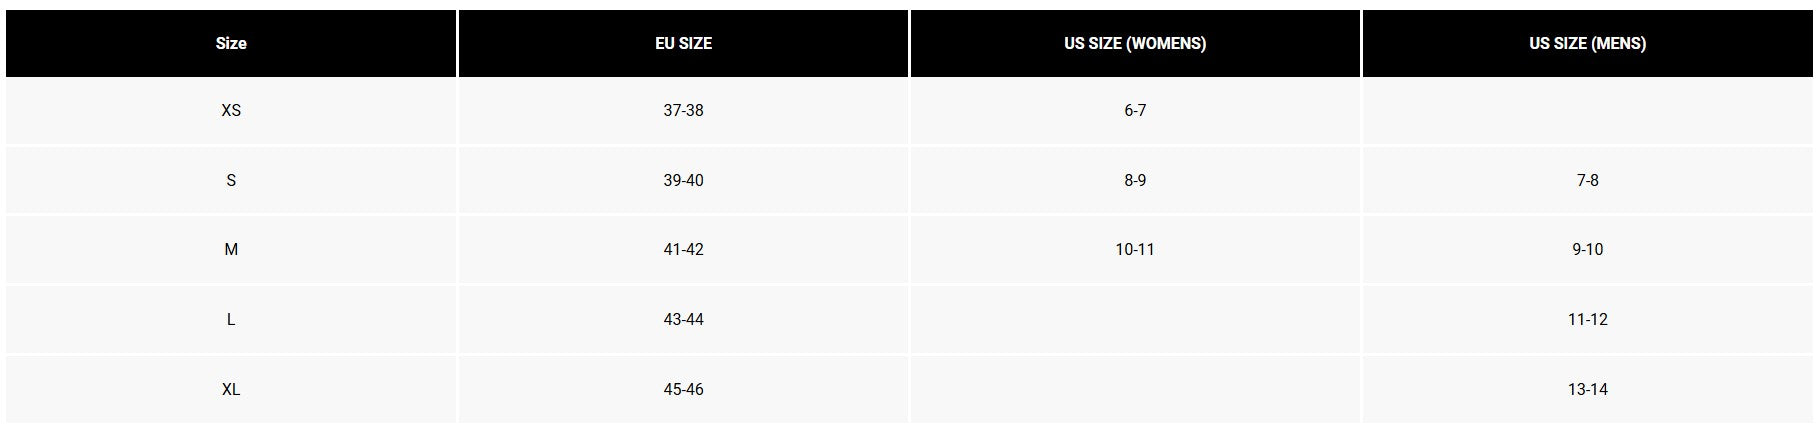Click the men's US size 11-12 cell
The image size is (1816, 426).
[x=1587, y=319]
